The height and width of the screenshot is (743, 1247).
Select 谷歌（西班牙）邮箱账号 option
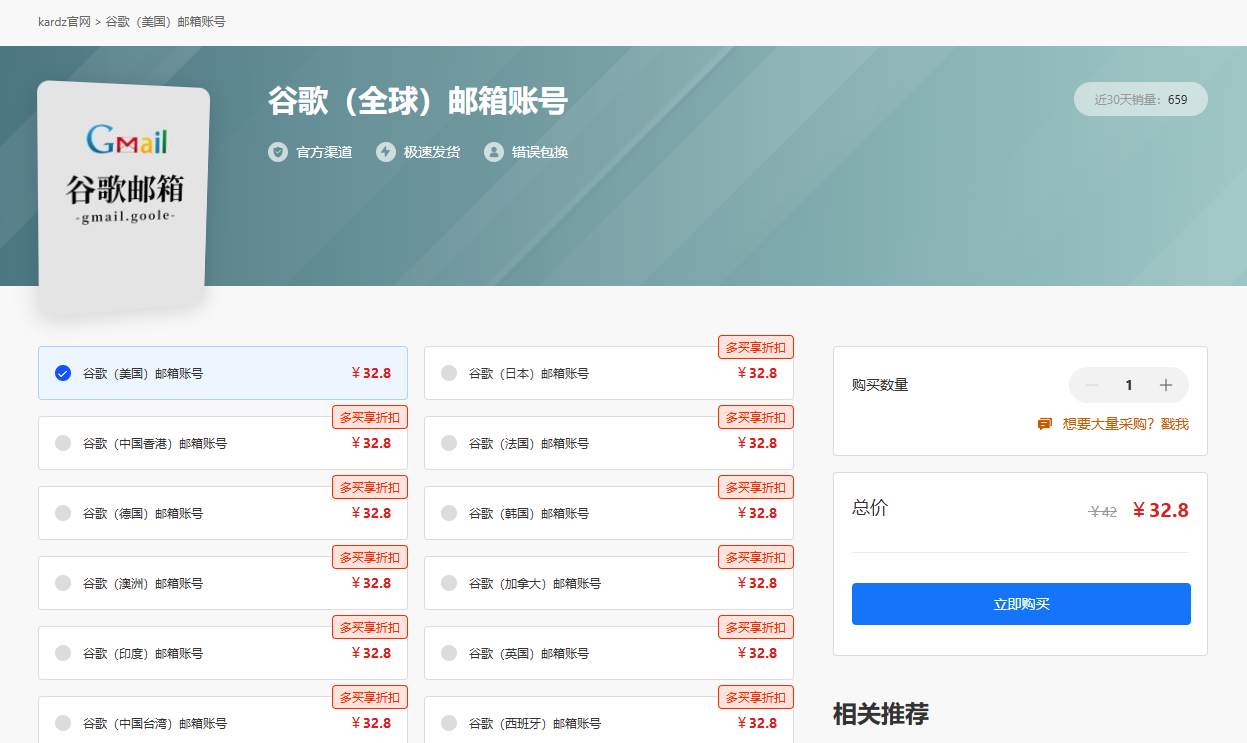point(609,720)
